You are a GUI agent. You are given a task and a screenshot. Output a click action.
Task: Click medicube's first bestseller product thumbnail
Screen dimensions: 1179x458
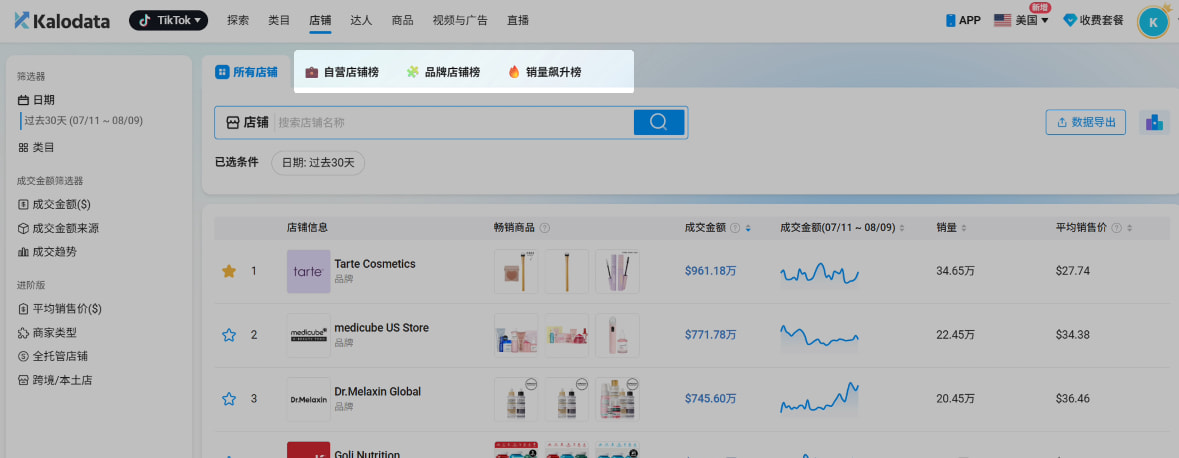(516, 335)
